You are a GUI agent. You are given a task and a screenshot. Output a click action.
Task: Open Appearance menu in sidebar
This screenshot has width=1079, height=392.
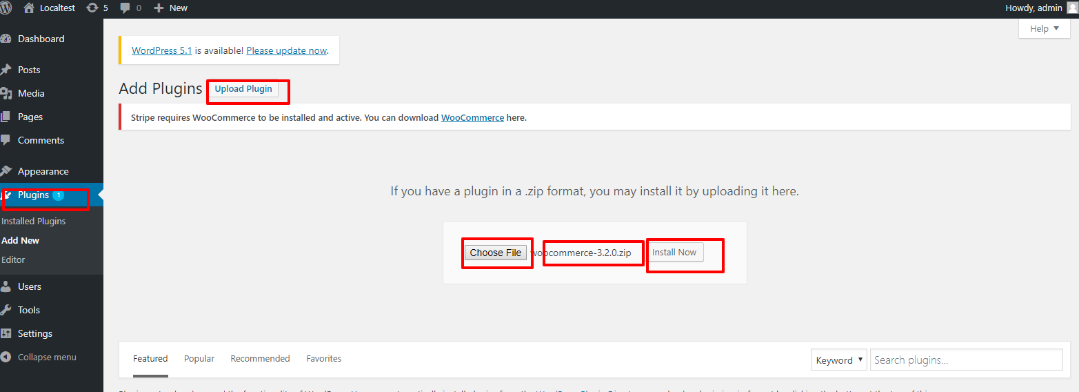pos(43,171)
